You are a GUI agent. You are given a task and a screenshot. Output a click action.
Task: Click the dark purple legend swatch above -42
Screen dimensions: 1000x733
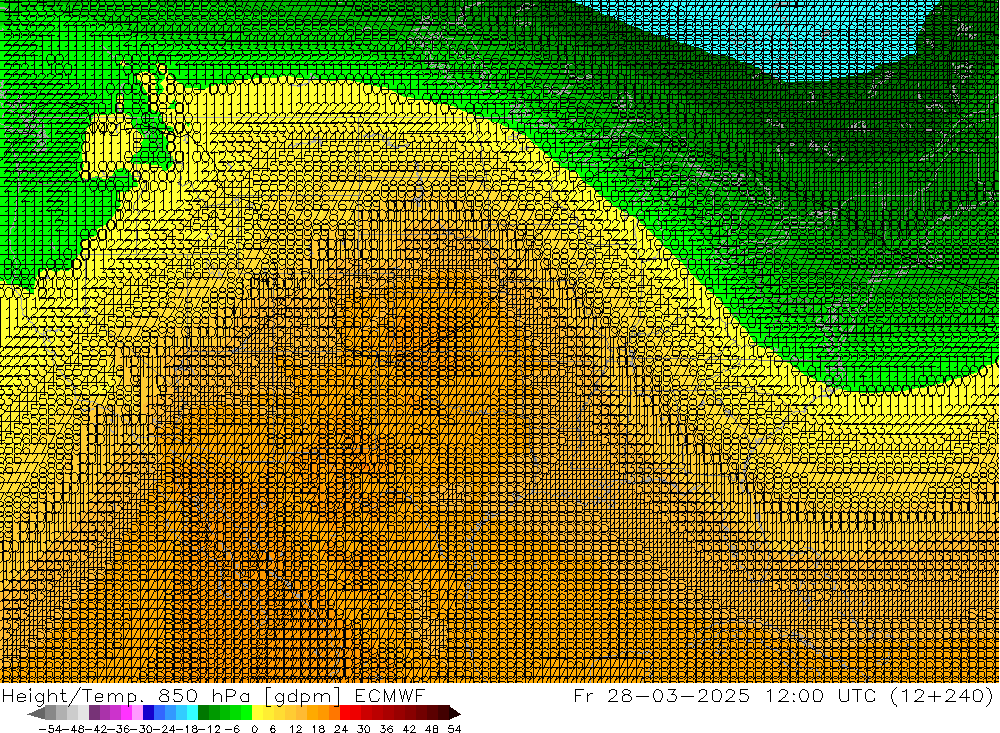pyautogui.click(x=94, y=713)
